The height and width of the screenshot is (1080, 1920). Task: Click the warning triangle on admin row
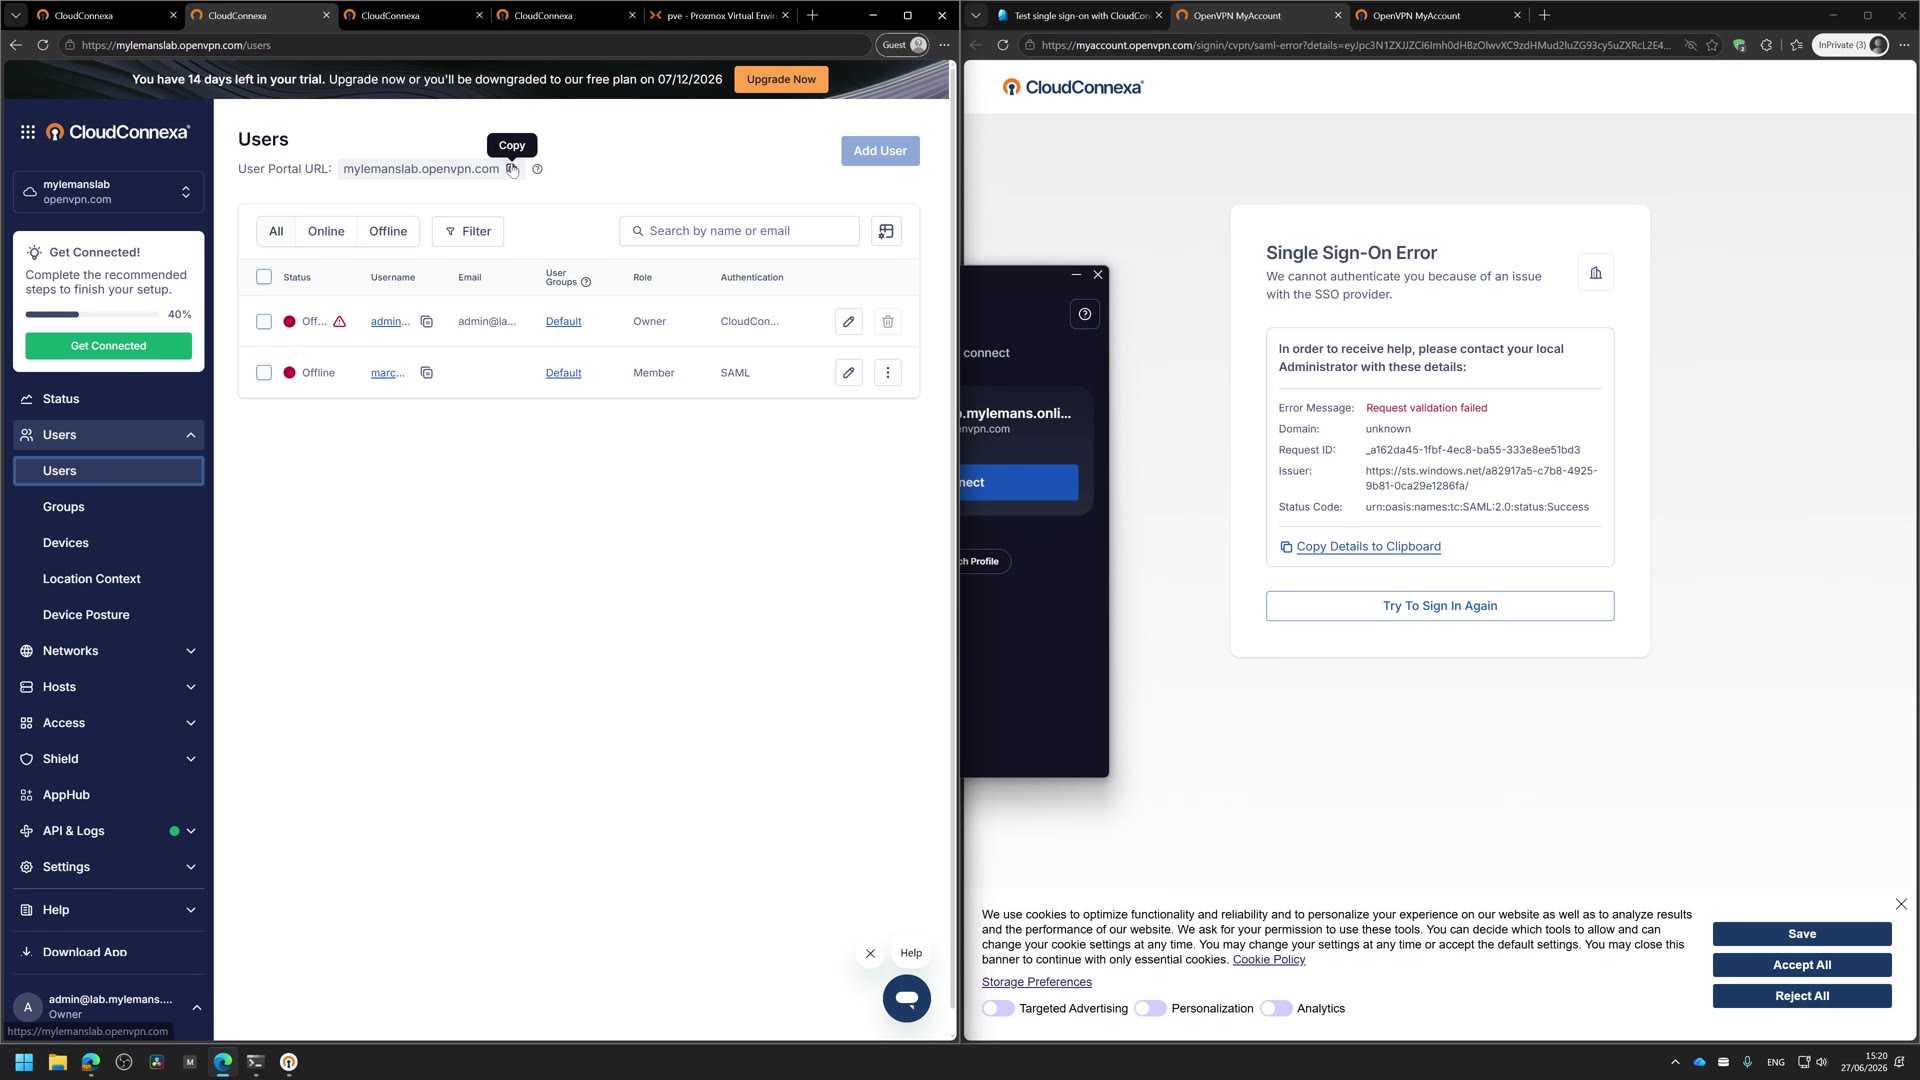pos(339,321)
